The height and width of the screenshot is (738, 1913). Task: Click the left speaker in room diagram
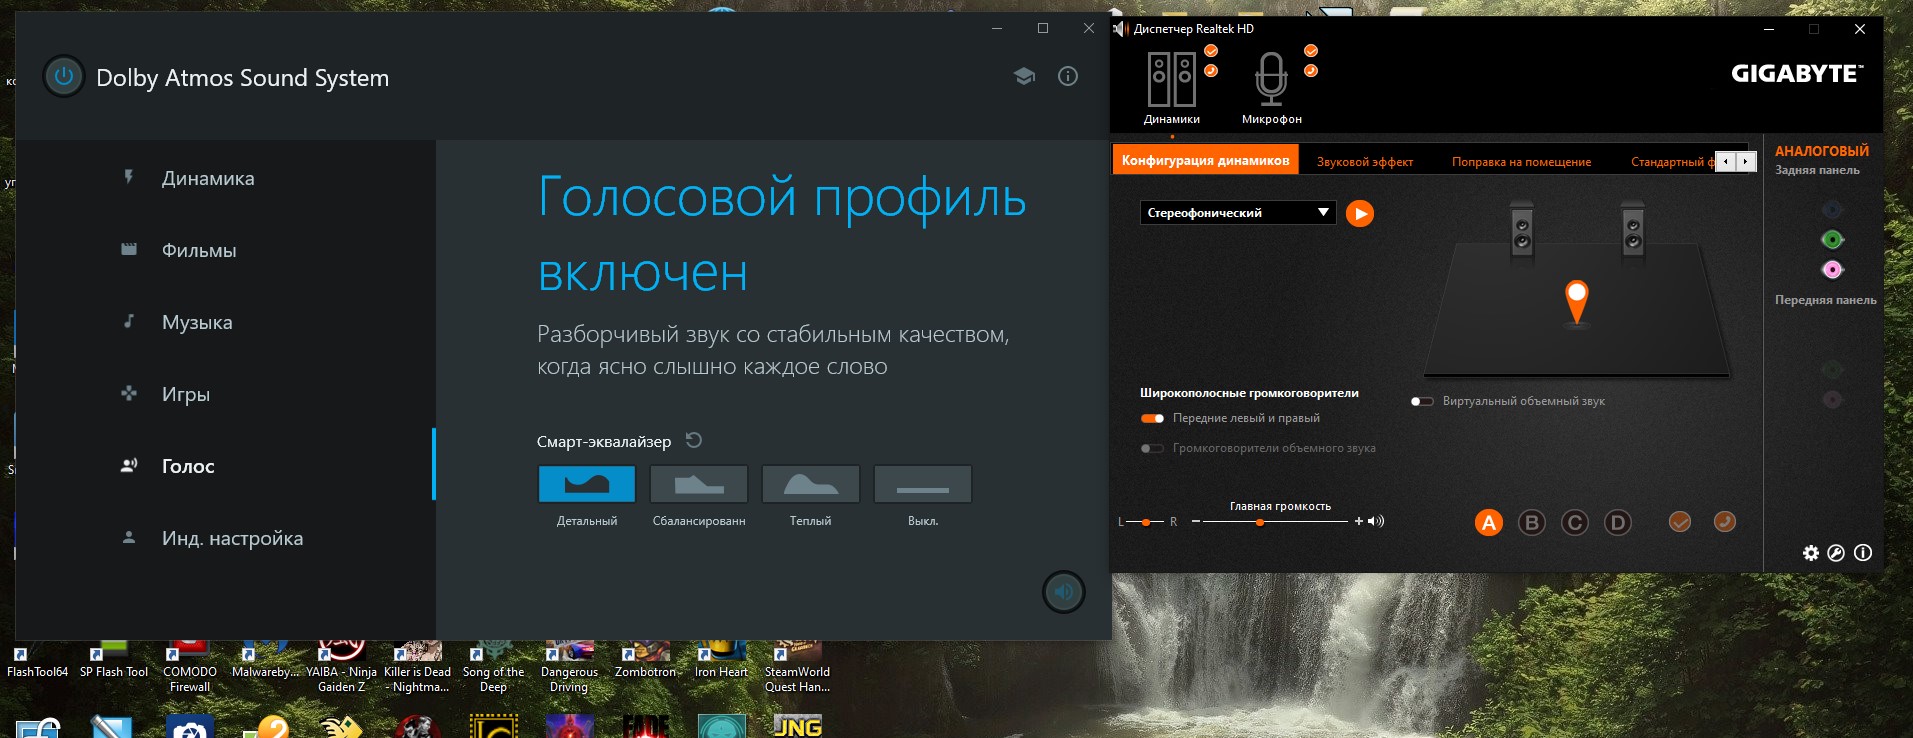tap(1522, 230)
